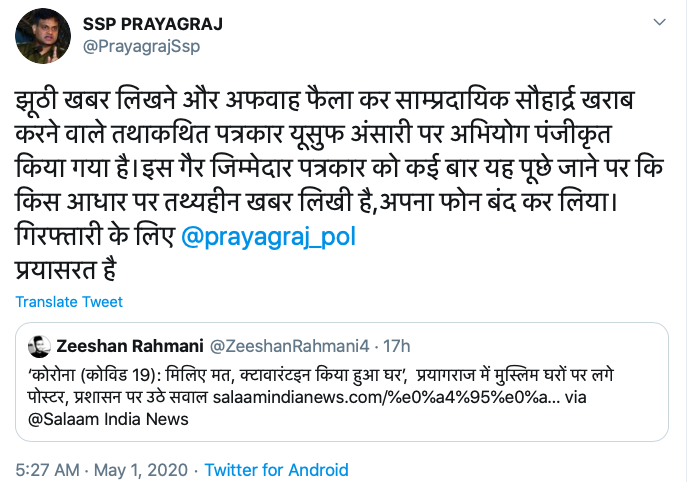Click the 5:27 AM tweet time
689x482 pixels.
pyautogui.click(x=45, y=469)
